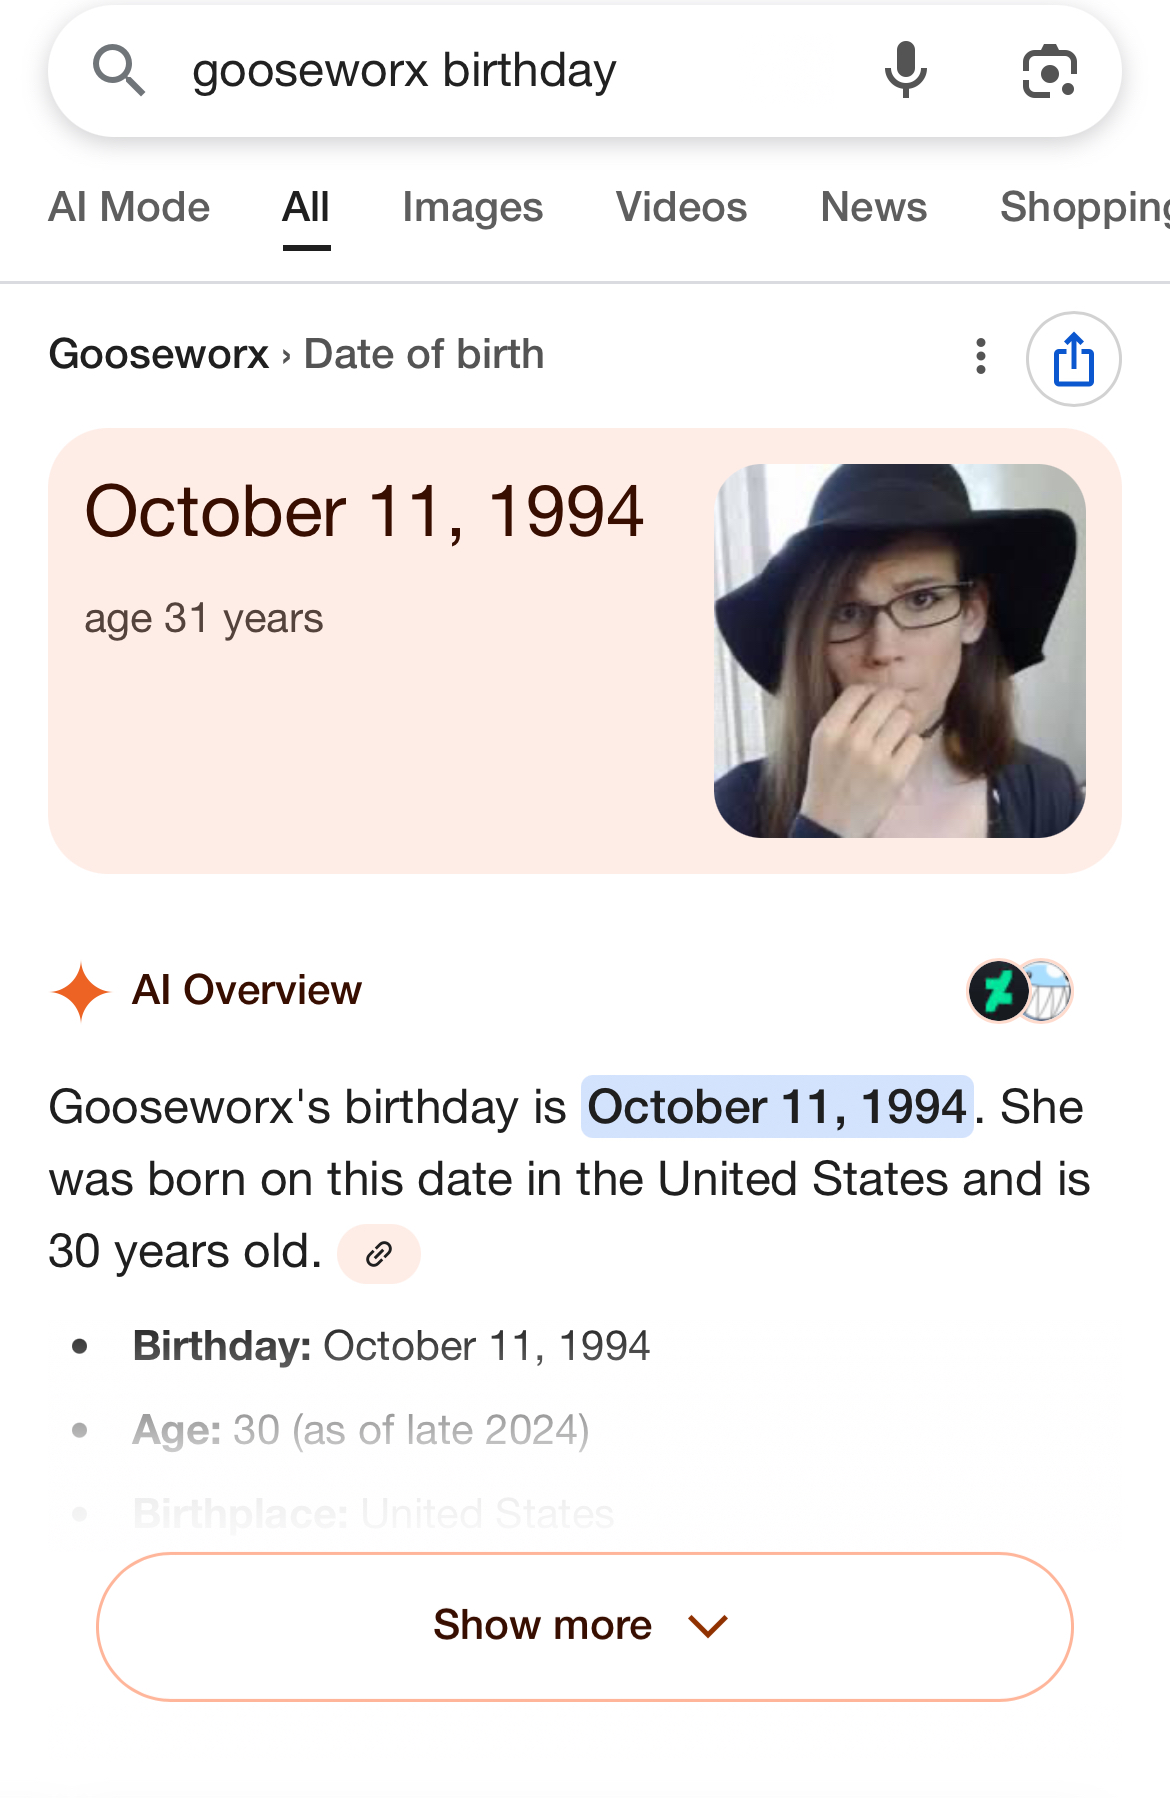The width and height of the screenshot is (1170, 1798).
Task: Tap the link chip after '30 years old'
Action: point(379,1254)
